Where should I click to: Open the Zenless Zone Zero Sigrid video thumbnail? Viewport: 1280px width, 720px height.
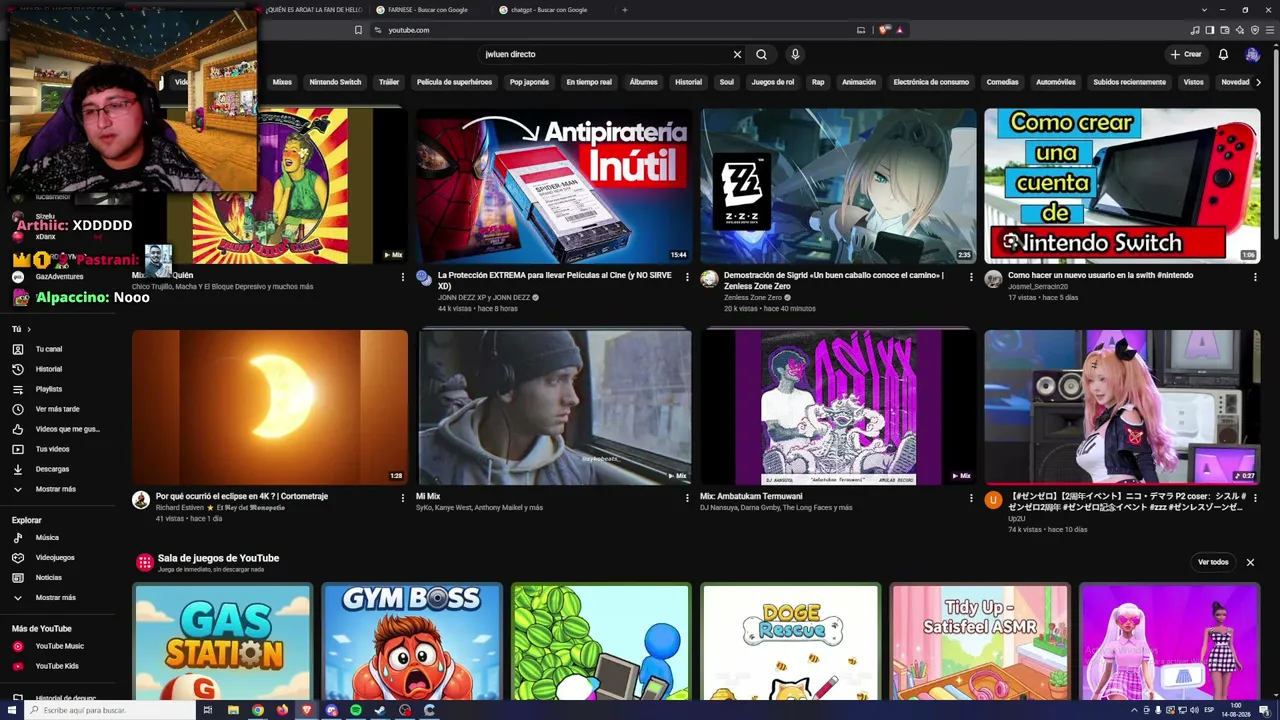838,186
